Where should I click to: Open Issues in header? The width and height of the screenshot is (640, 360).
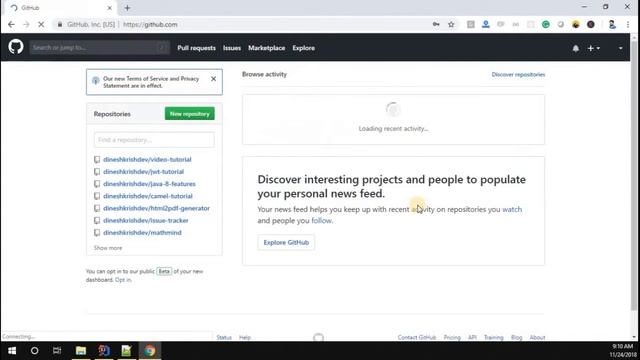(x=232, y=48)
